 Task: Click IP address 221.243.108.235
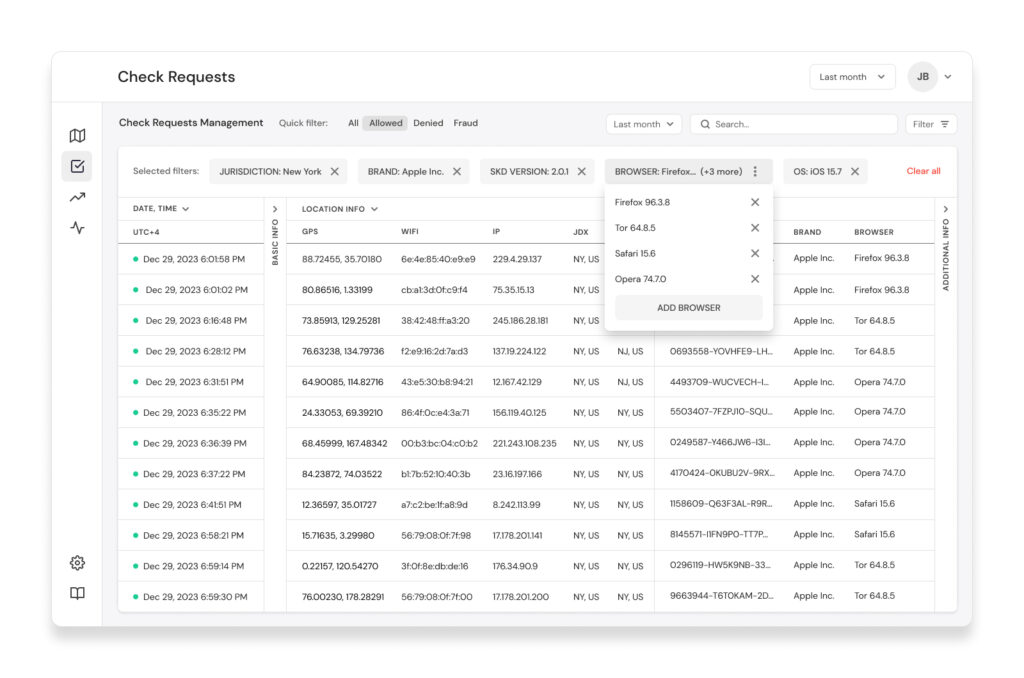click(x=524, y=444)
